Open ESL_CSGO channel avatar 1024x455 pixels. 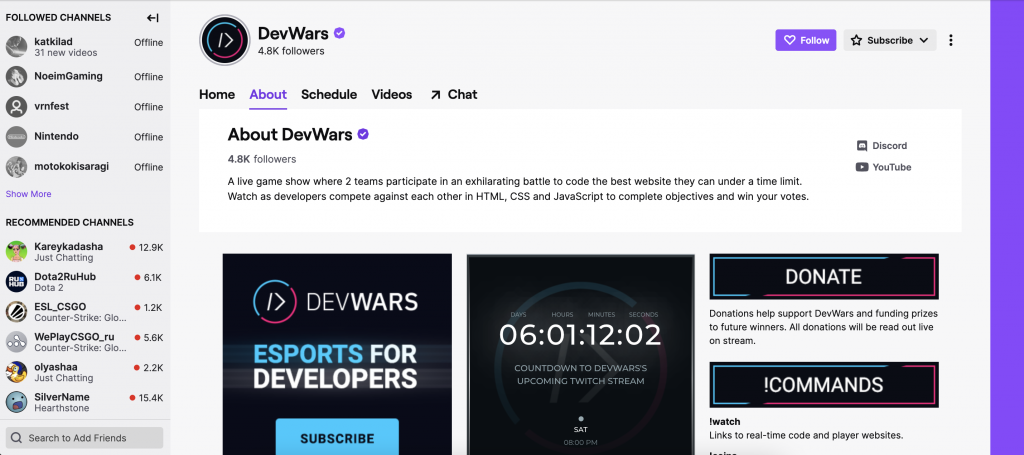[x=16, y=311]
